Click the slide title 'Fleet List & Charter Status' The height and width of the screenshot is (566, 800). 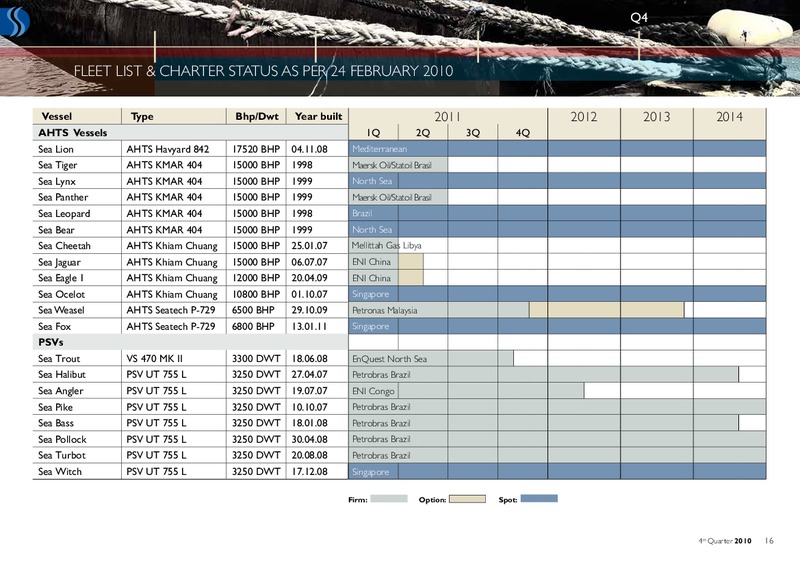tap(263, 71)
